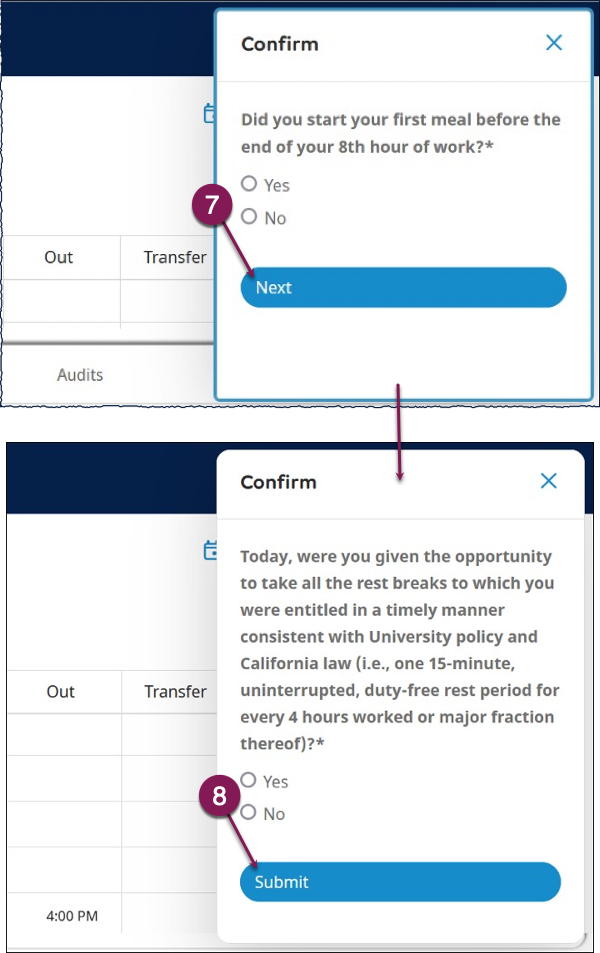
Task: Click the step 8 callout badge
Action: [x=219, y=795]
